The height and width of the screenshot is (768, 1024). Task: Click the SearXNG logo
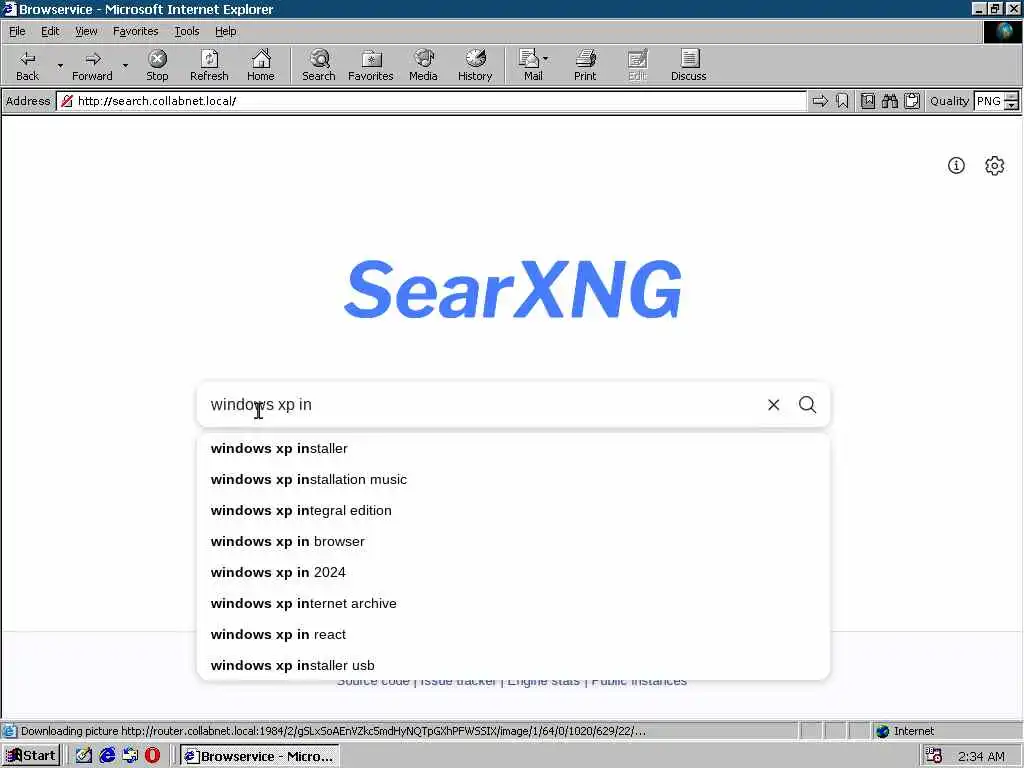pyautogui.click(x=513, y=289)
